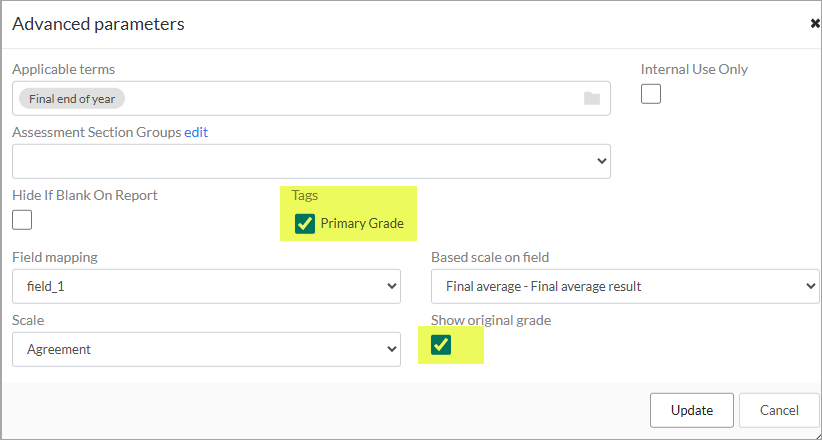Click inside the Applicable terms field
Image resolution: width=822 pixels, height=440 pixels.
pos(311,99)
